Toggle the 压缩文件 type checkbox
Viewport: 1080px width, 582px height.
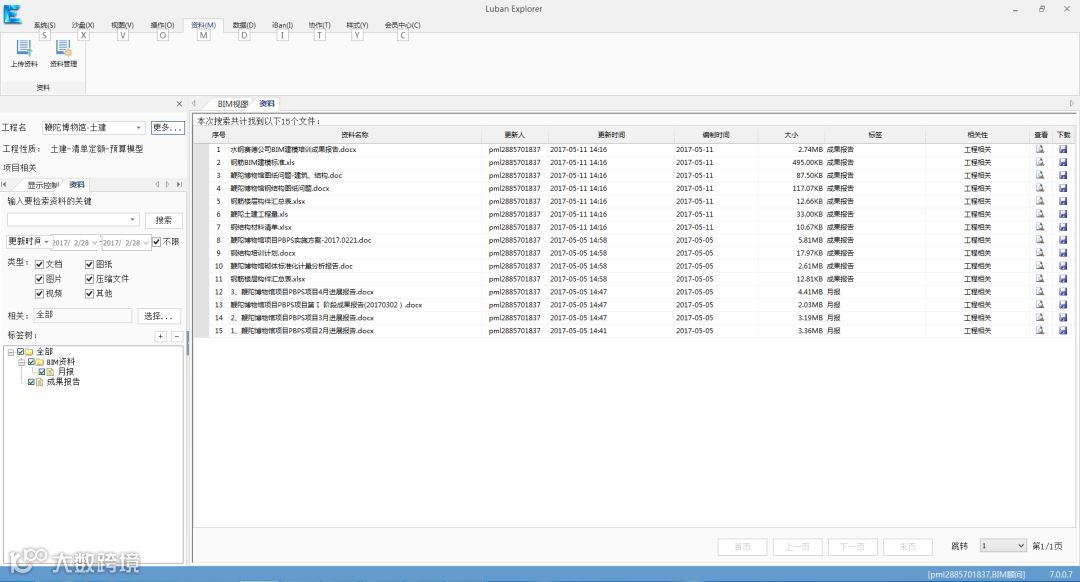(90, 279)
